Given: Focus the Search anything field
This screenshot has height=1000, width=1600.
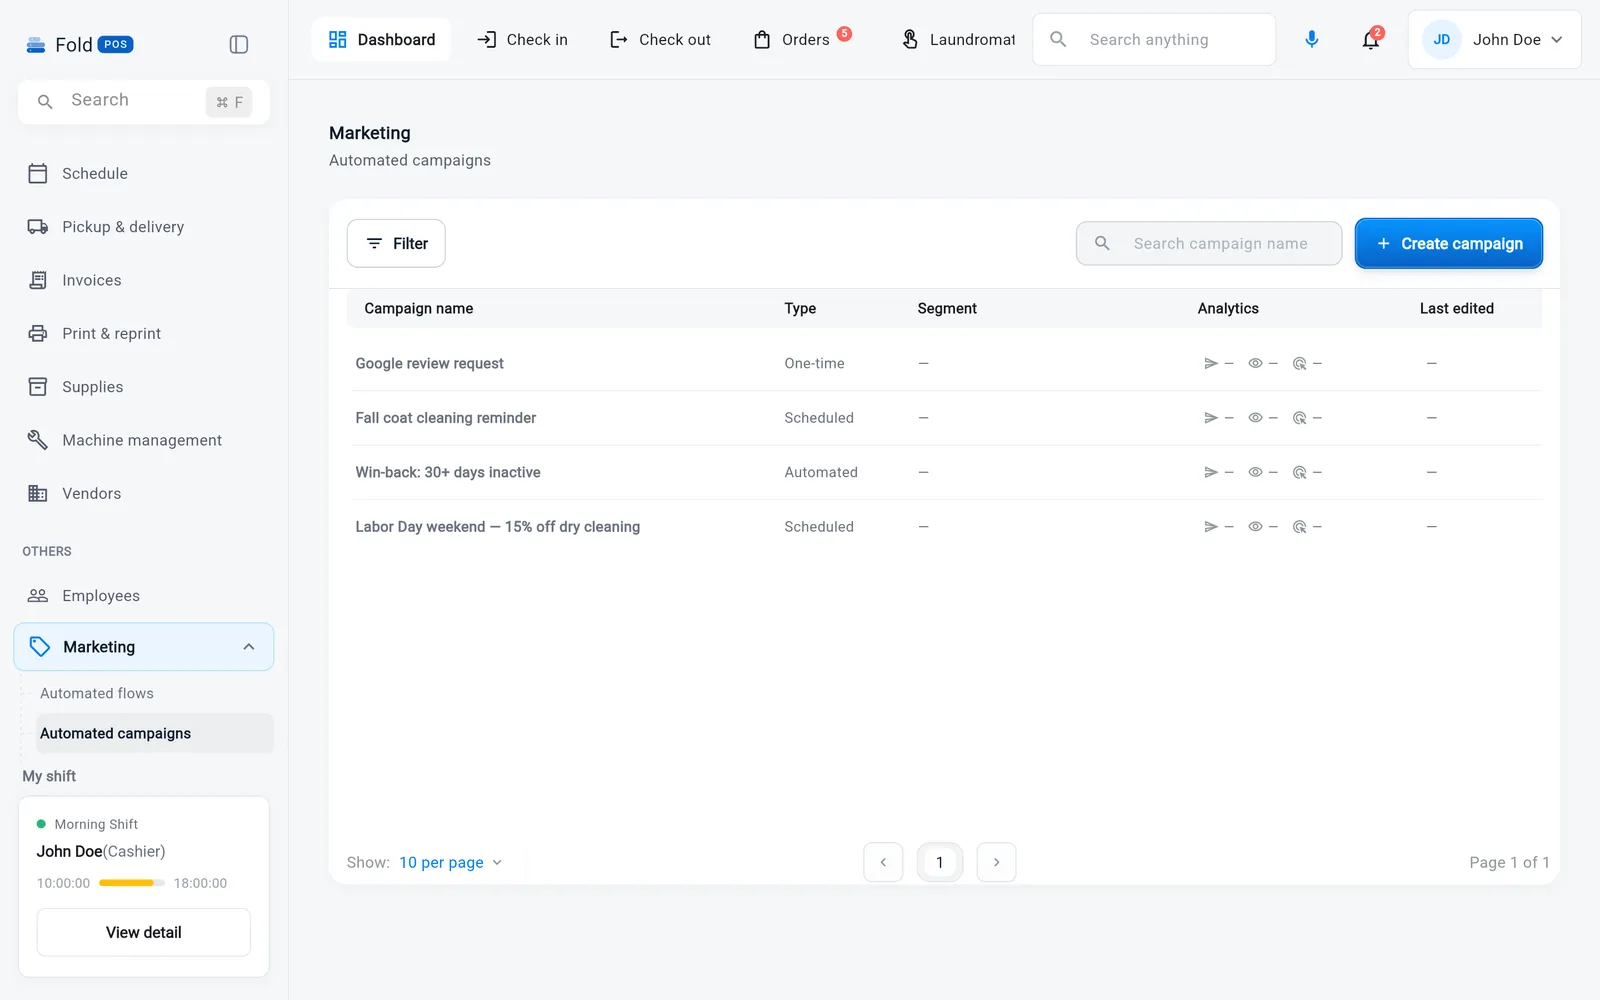Looking at the screenshot, I should tap(1154, 39).
